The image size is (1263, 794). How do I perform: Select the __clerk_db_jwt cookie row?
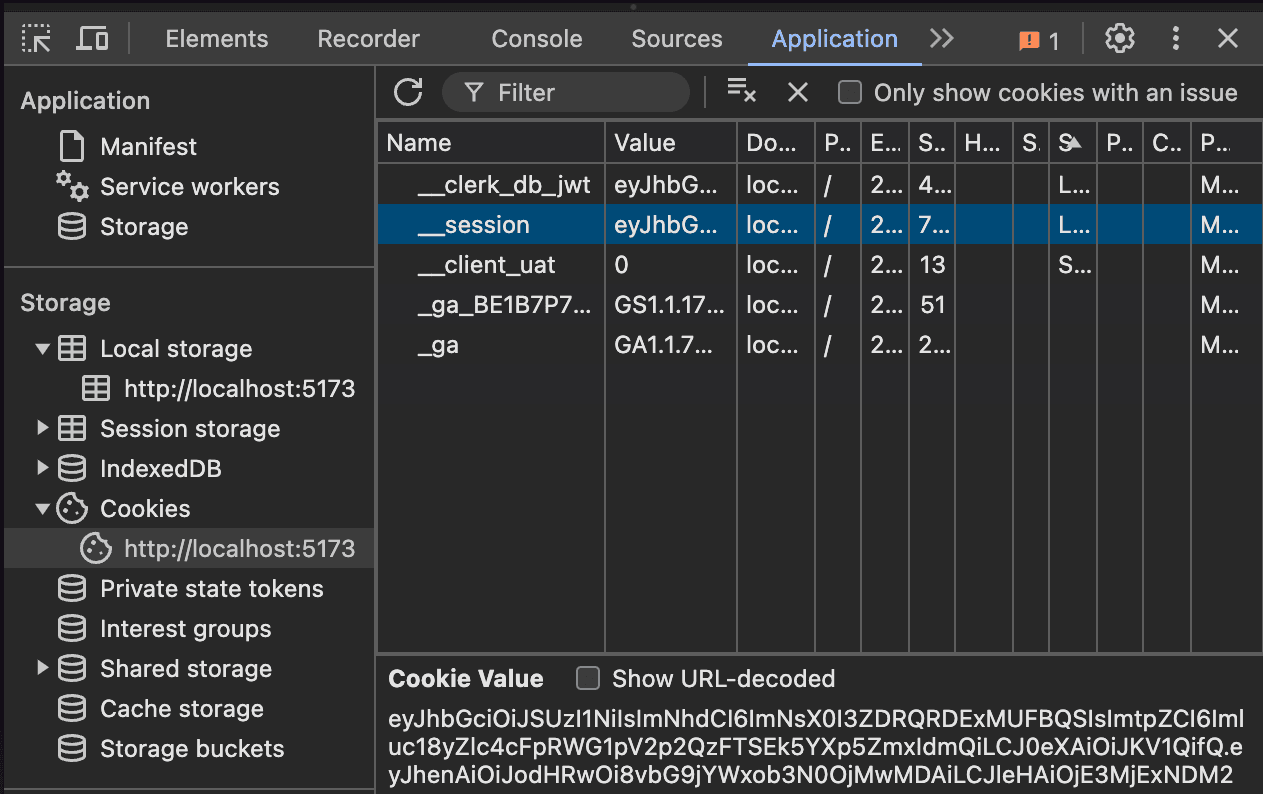tap(503, 185)
